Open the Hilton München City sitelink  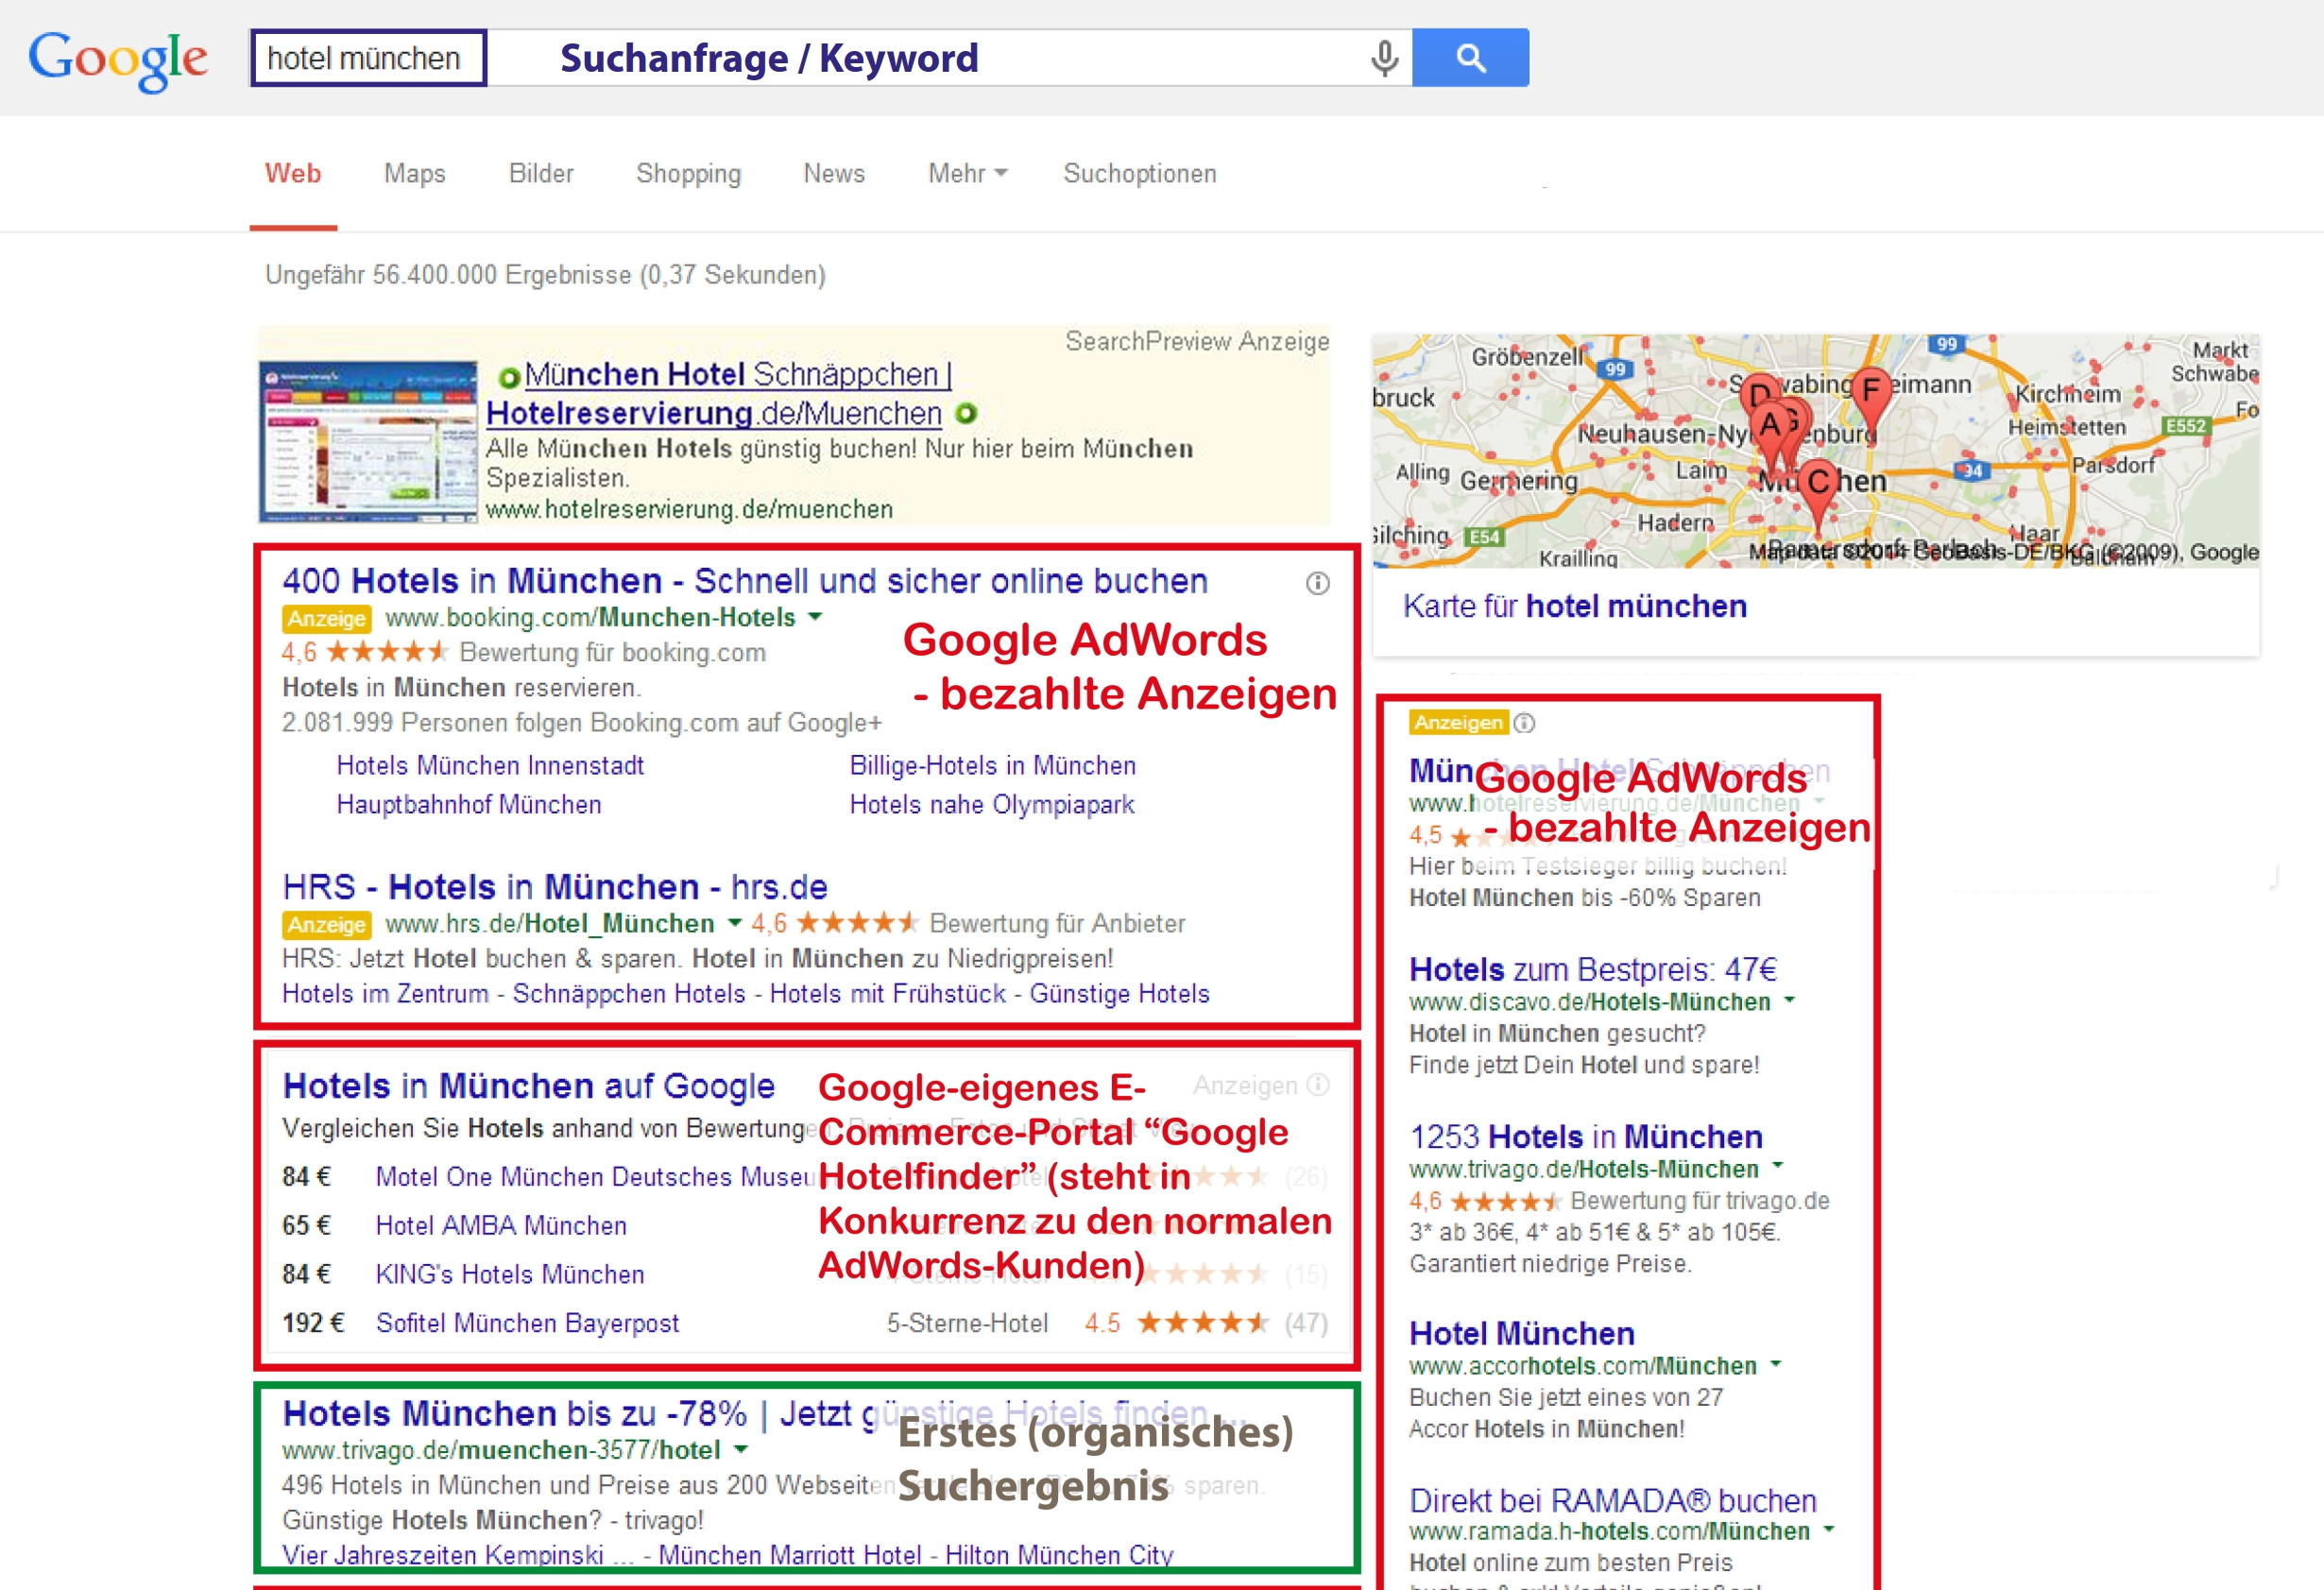[x=1060, y=1556]
